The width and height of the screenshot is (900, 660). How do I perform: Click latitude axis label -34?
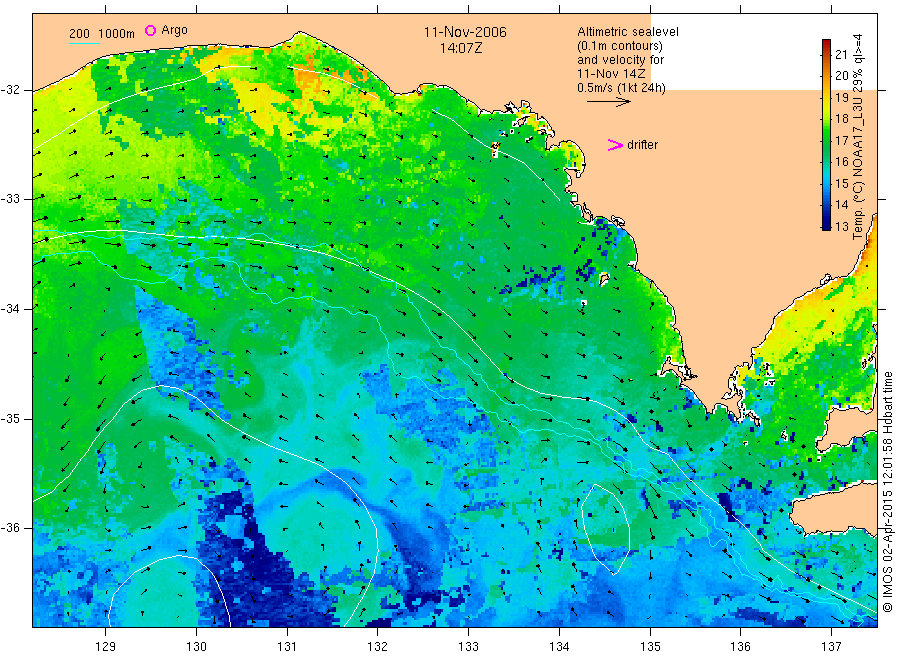pos(10,309)
